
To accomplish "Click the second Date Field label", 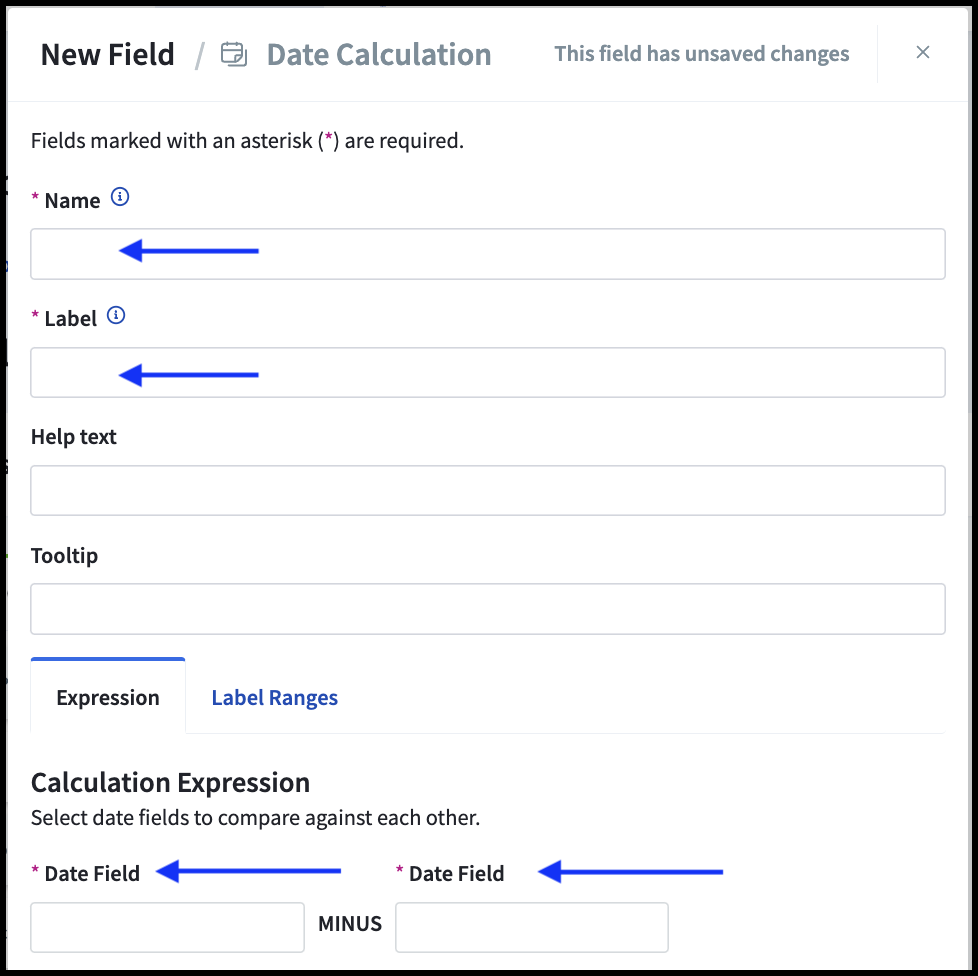I will click(x=456, y=873).
